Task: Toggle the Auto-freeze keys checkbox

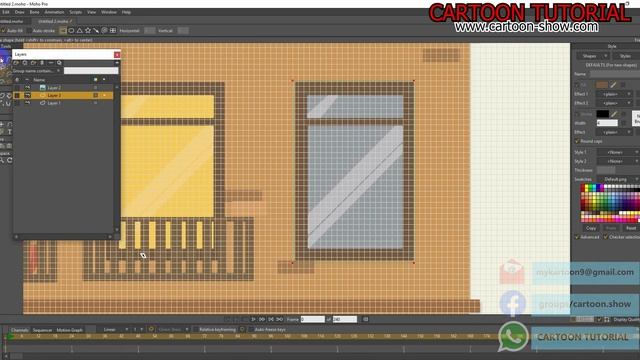Action: tap(251, 329)
